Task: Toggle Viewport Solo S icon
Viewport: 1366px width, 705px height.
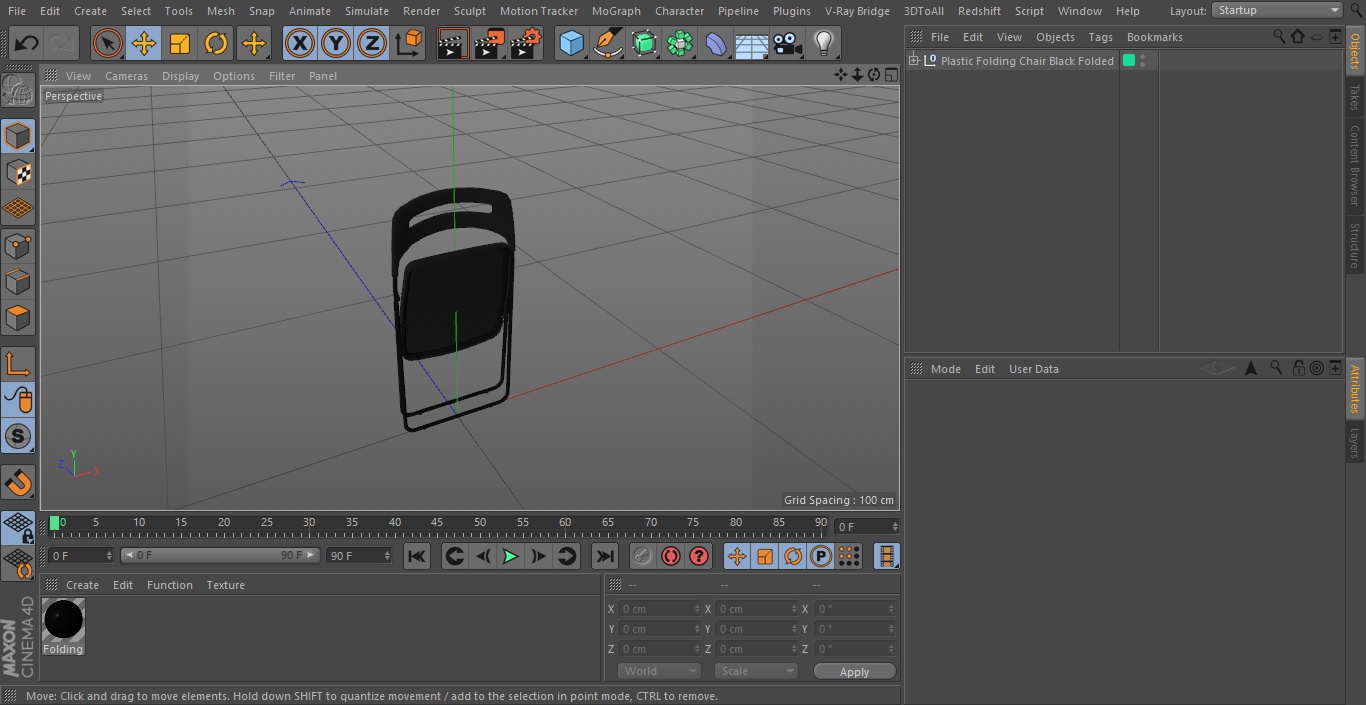Action: pos(18,436)
